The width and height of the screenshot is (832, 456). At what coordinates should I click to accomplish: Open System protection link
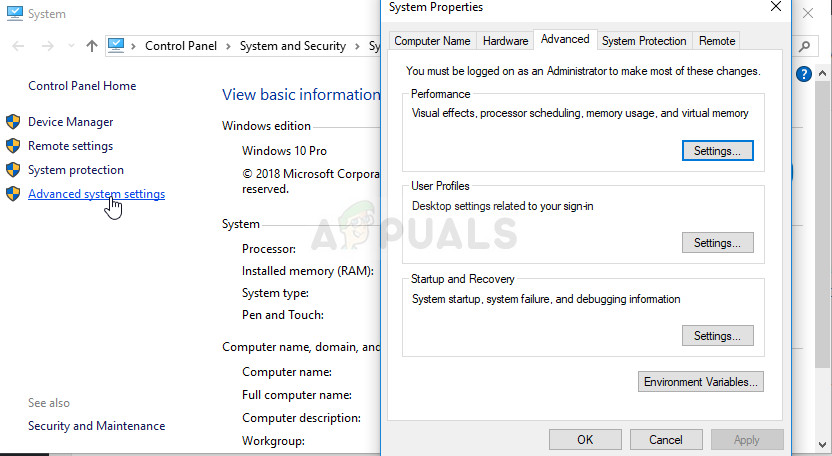[x=76, y=170]
